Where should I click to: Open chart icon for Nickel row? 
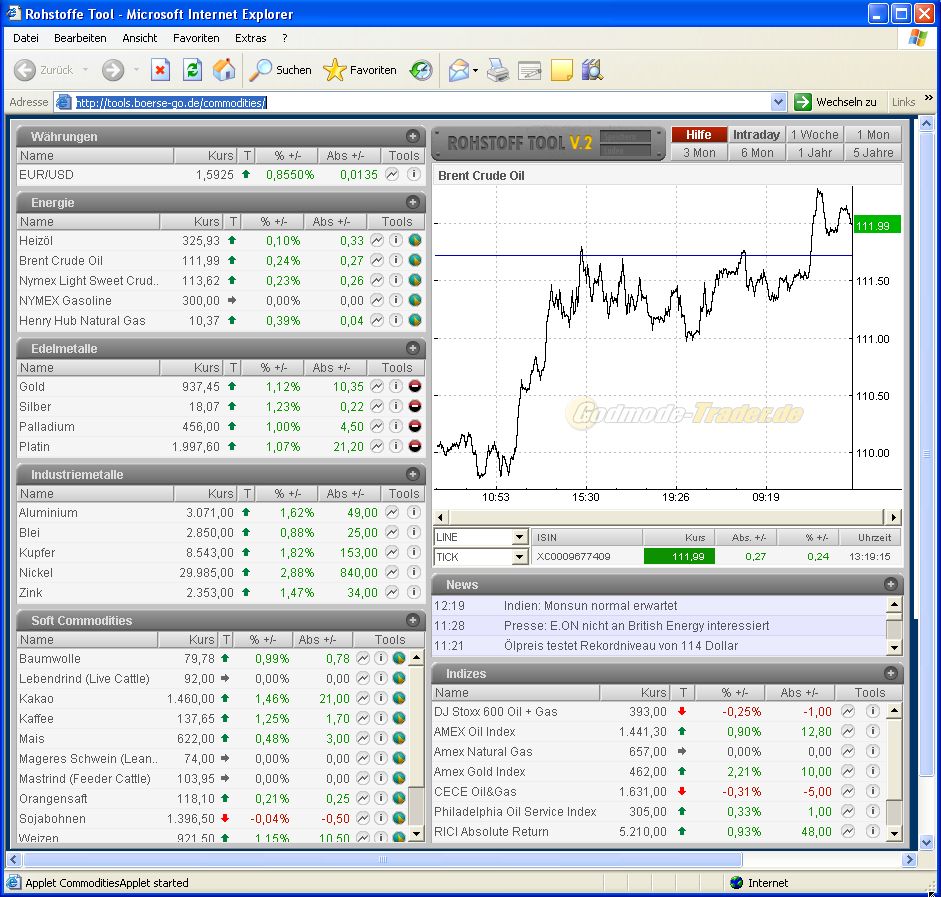pyautogui.click(x=392, y=572)
